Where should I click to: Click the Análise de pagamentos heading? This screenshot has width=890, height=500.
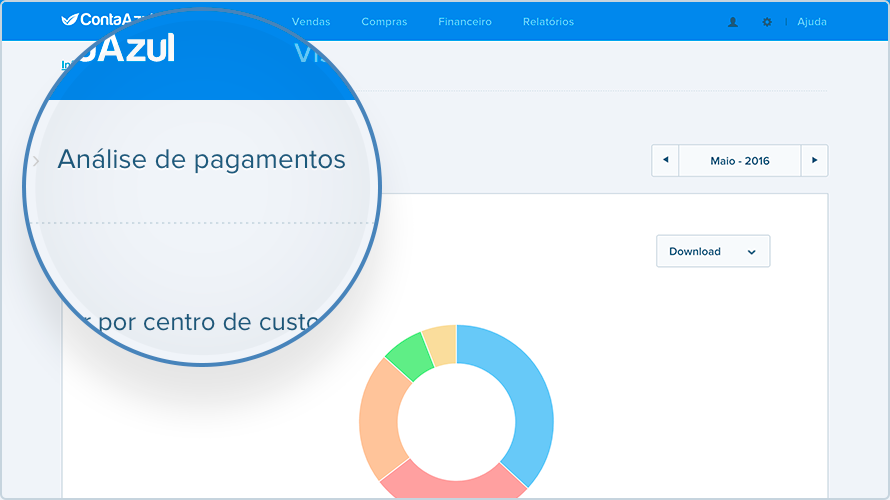201,159
